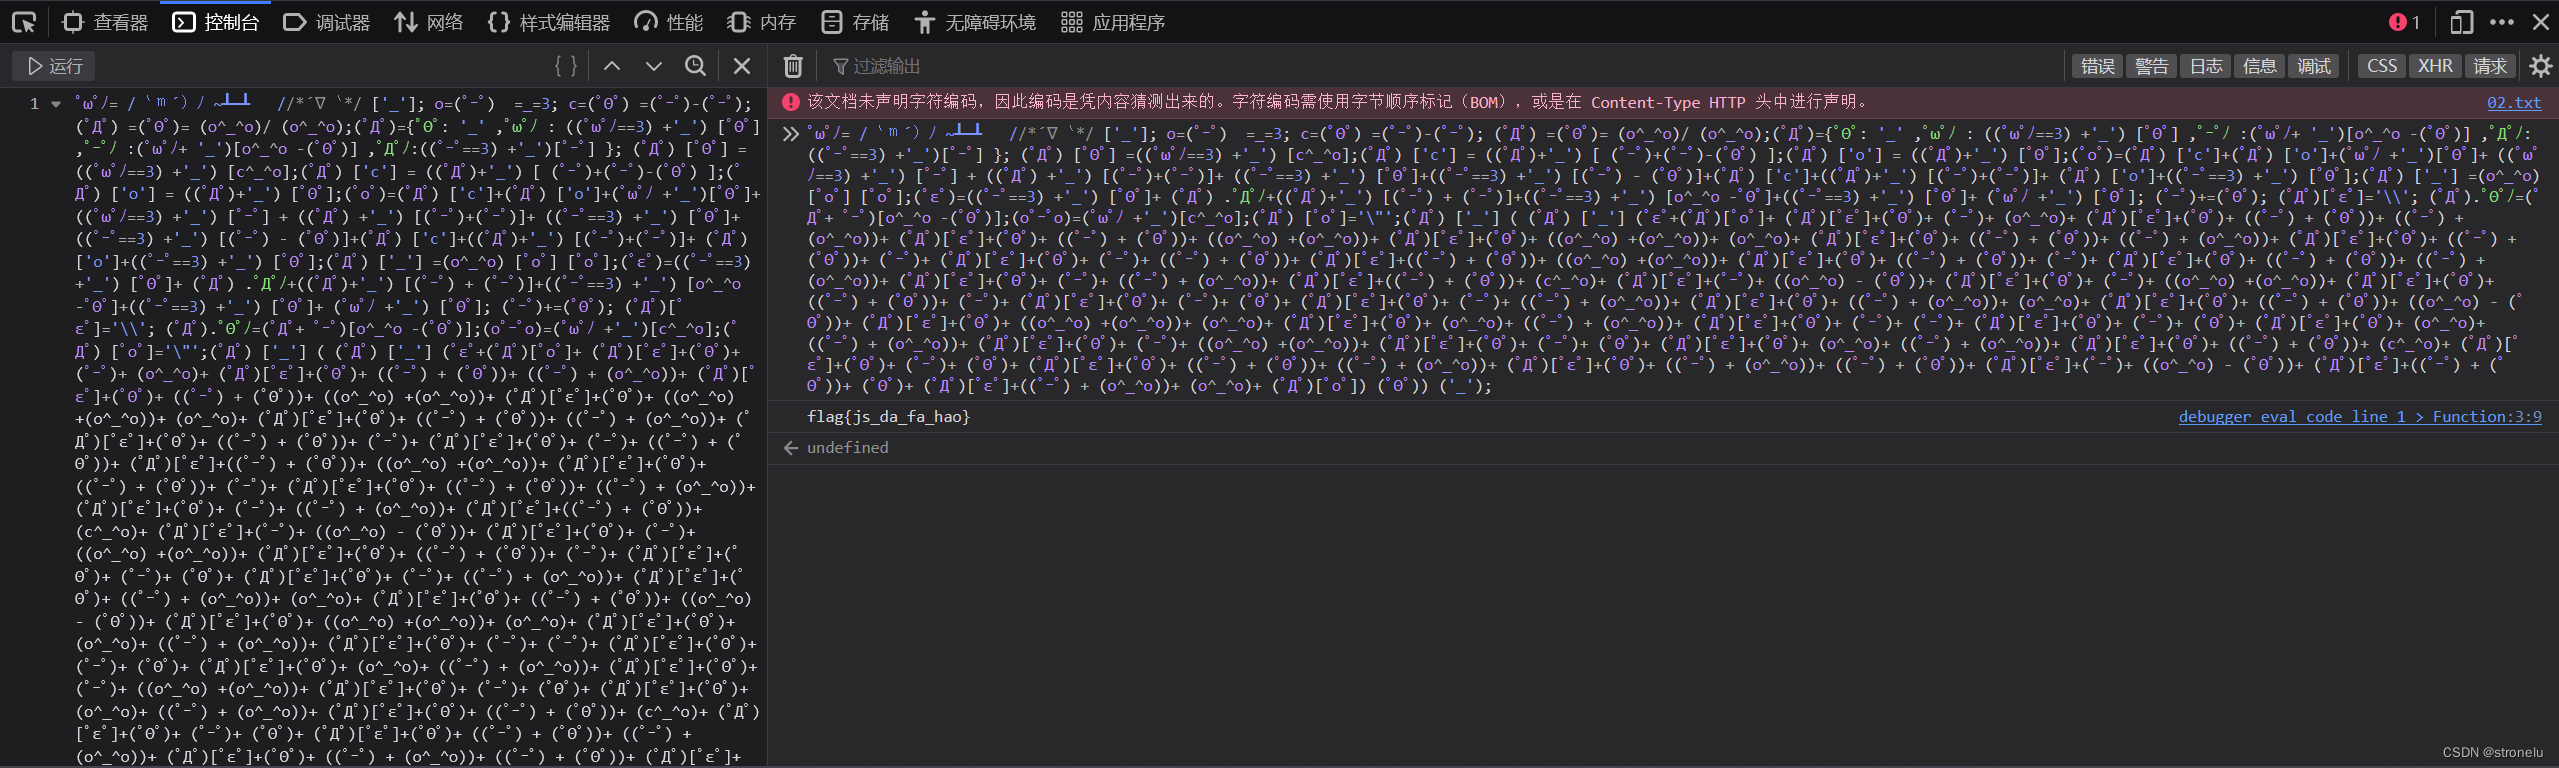Collapse the line 1 fold arrow
Screen dimensions: 2559x768
tap(56, 104)
